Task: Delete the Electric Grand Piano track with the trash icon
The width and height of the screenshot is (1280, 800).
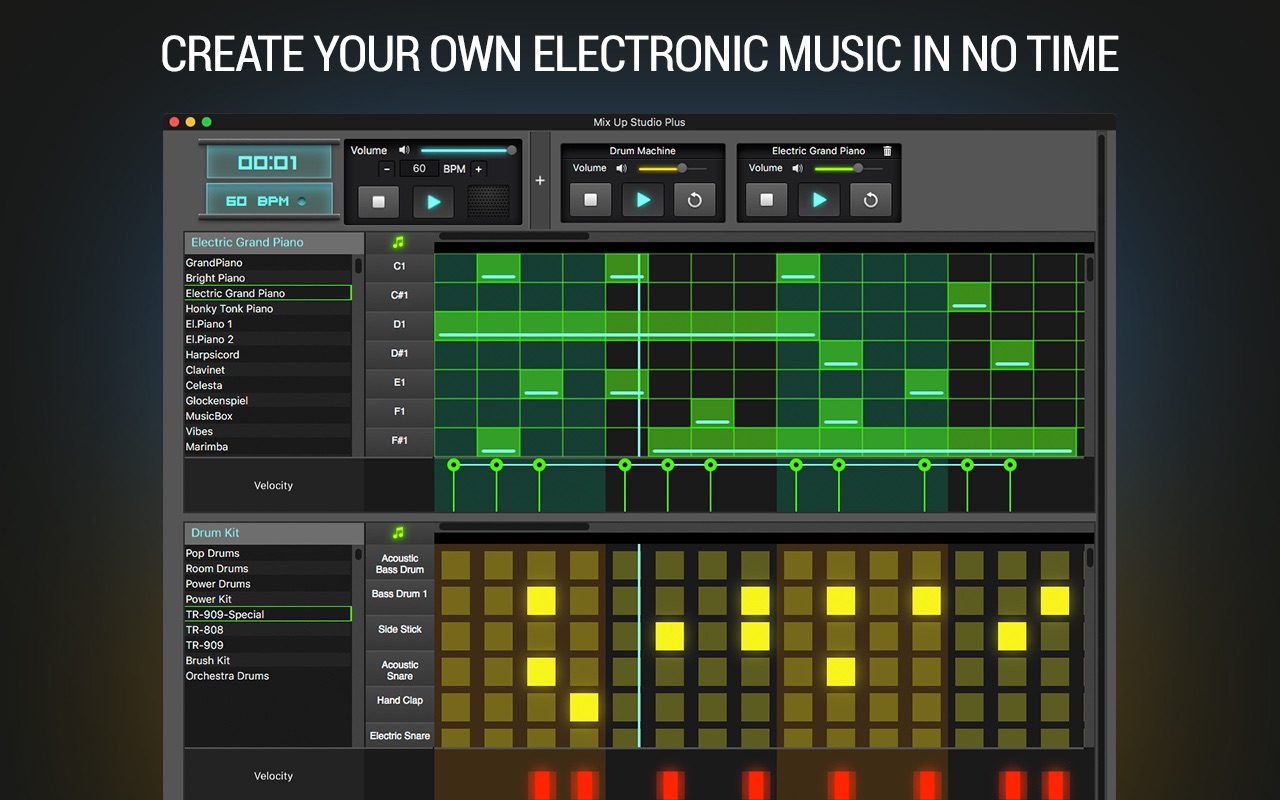Action: point(887,151)
